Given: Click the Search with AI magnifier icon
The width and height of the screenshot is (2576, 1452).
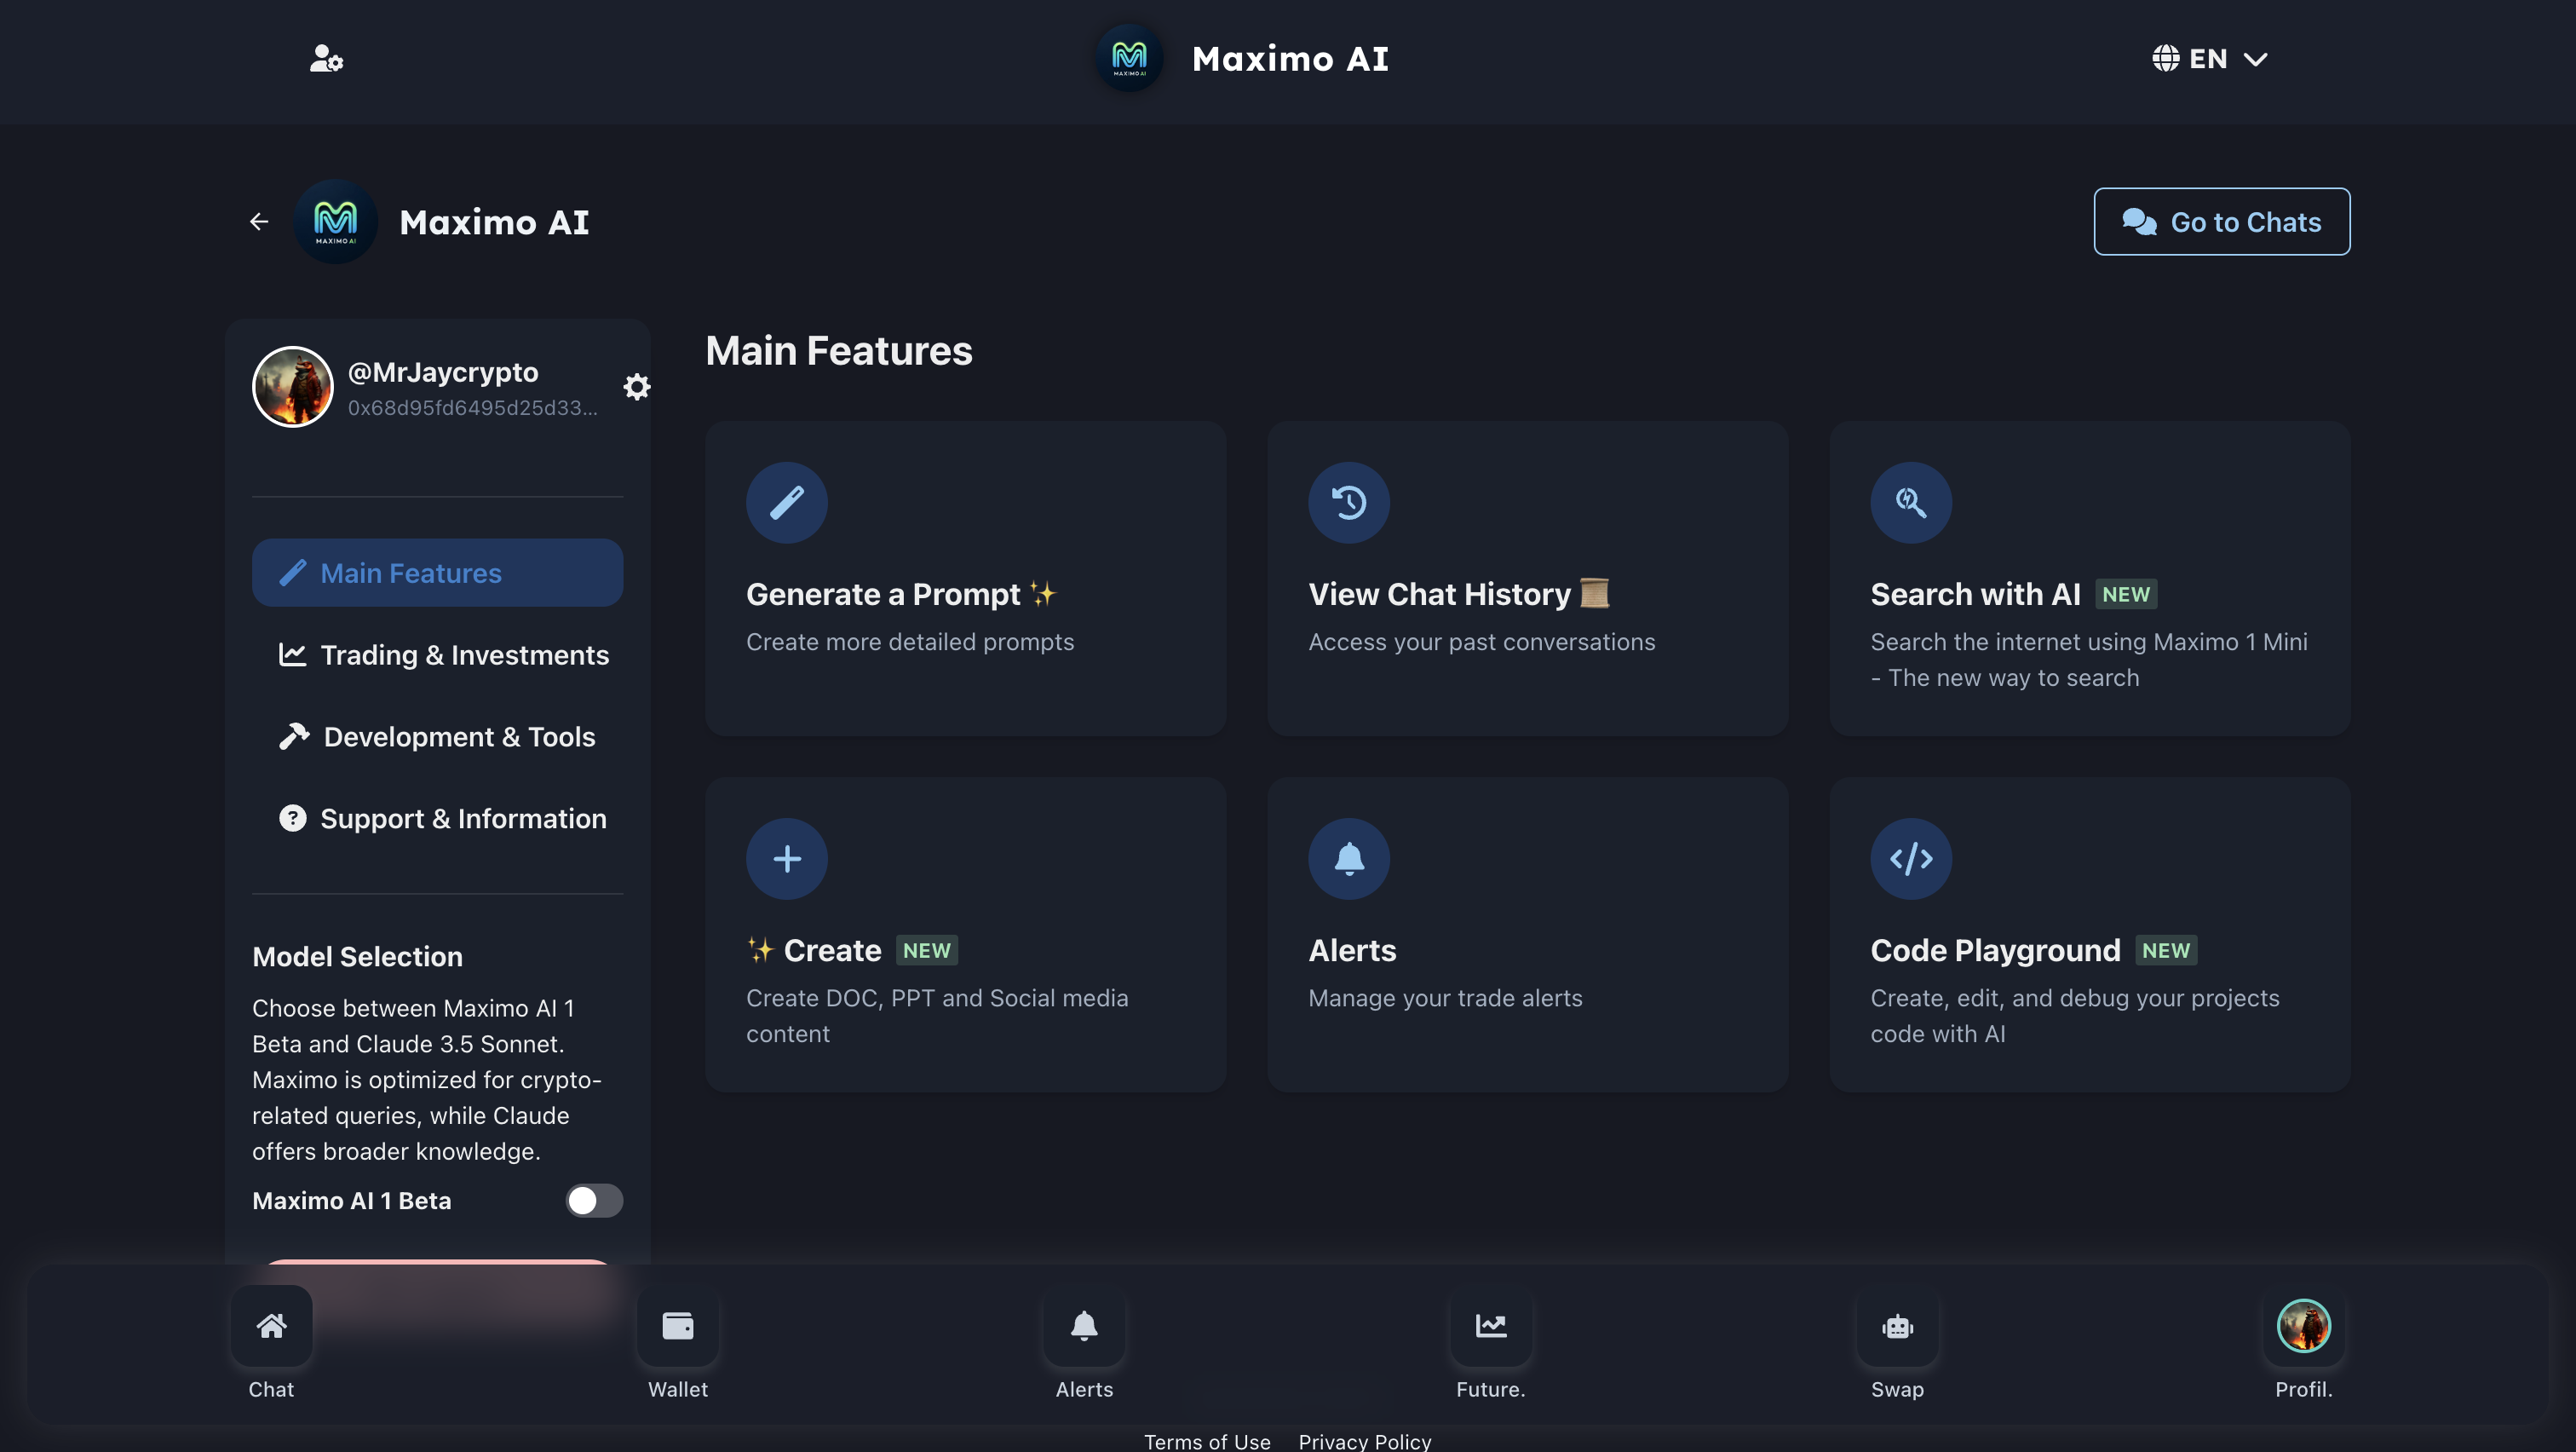Looking at the screenshot, I should pos(1910,502).
